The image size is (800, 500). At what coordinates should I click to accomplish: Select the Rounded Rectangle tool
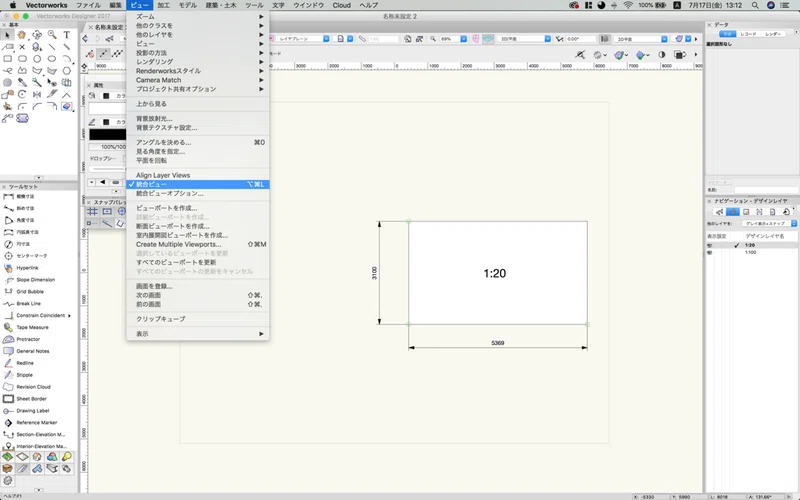22,59
